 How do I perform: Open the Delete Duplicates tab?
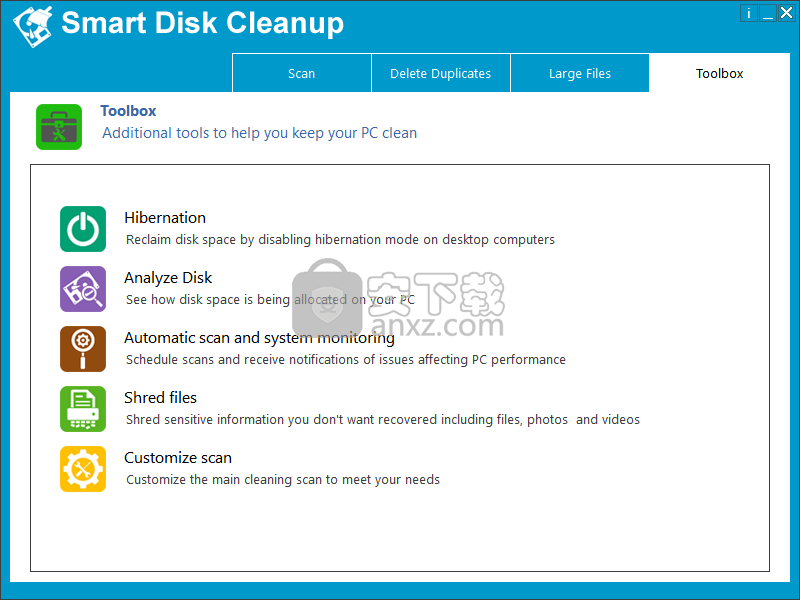[x=441, y=73]
